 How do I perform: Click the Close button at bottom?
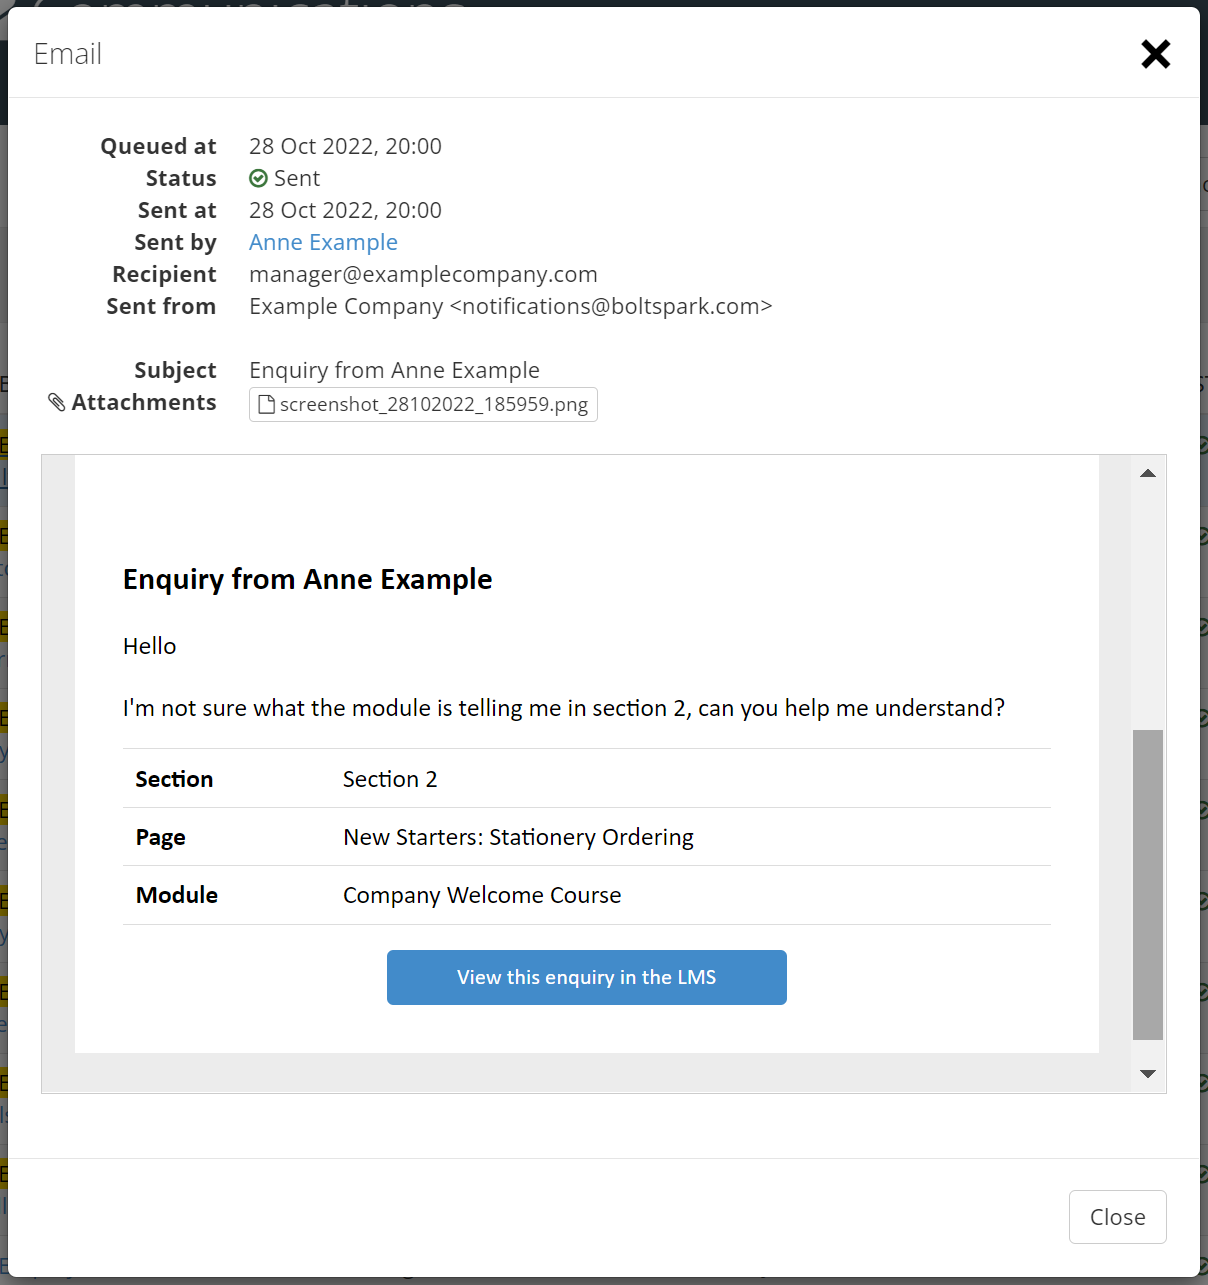coord(1117,1217)
